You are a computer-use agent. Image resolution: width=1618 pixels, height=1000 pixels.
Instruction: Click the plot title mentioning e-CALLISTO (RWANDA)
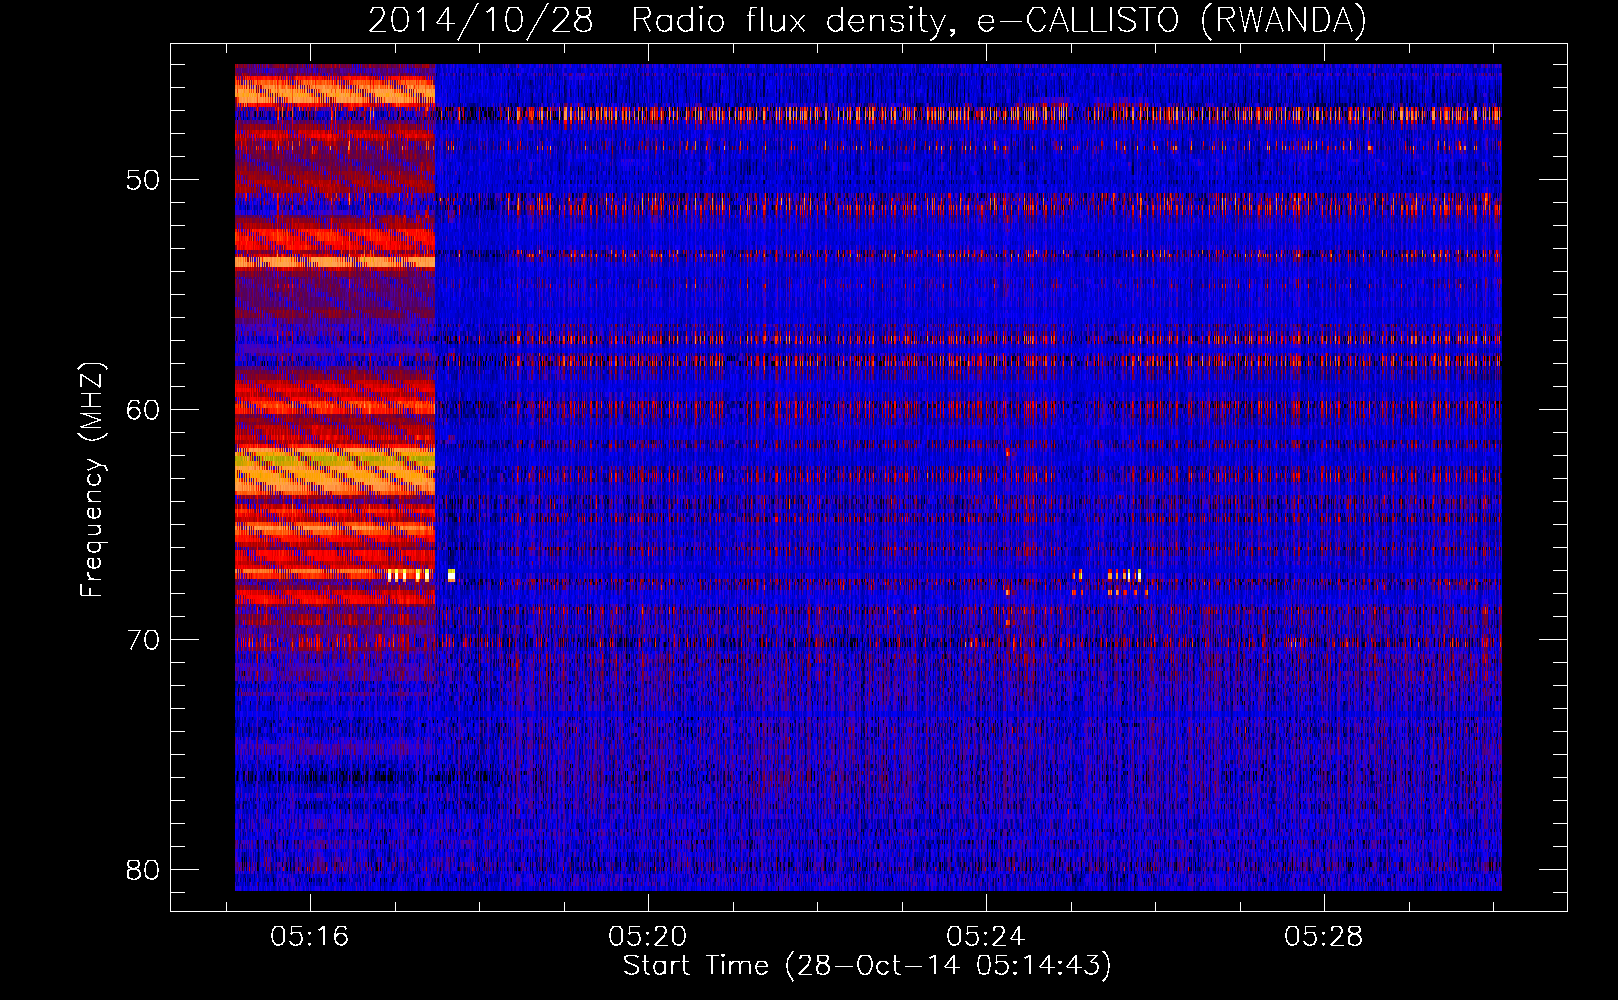[x=867, y=20]
